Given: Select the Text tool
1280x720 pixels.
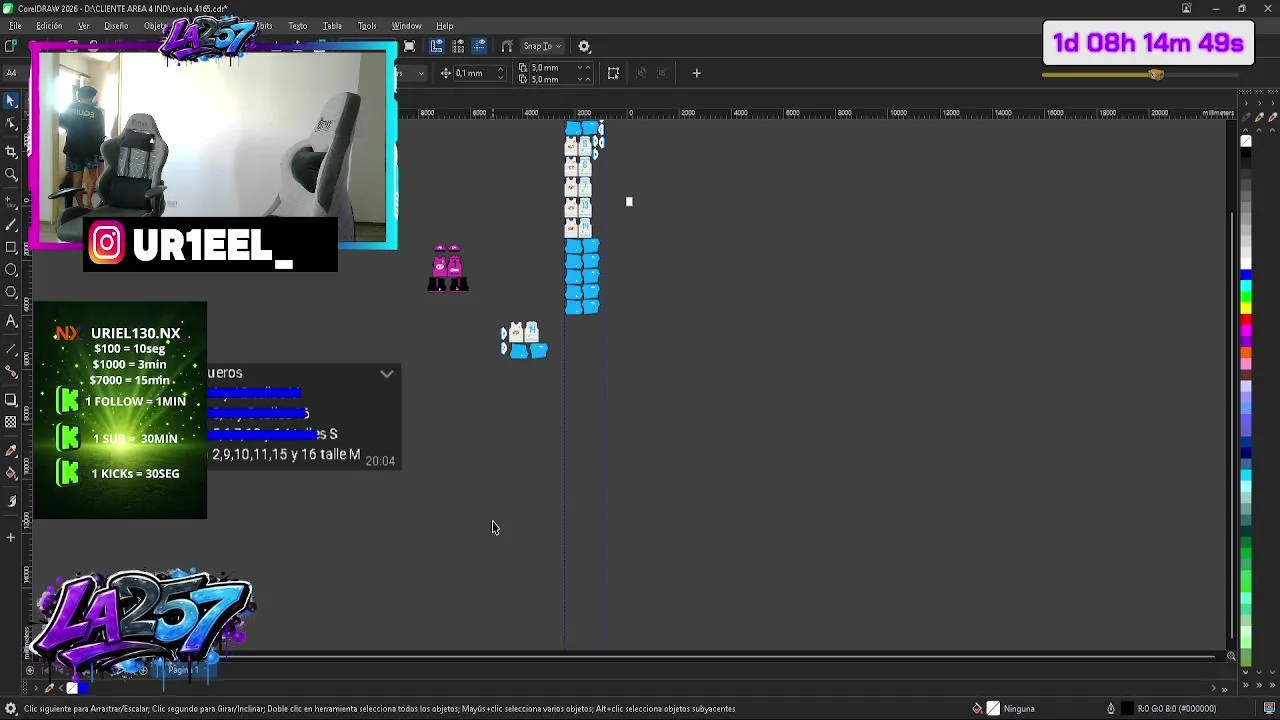Looking at the screenshot, I should pyautogui.click(x=11, y=321).
